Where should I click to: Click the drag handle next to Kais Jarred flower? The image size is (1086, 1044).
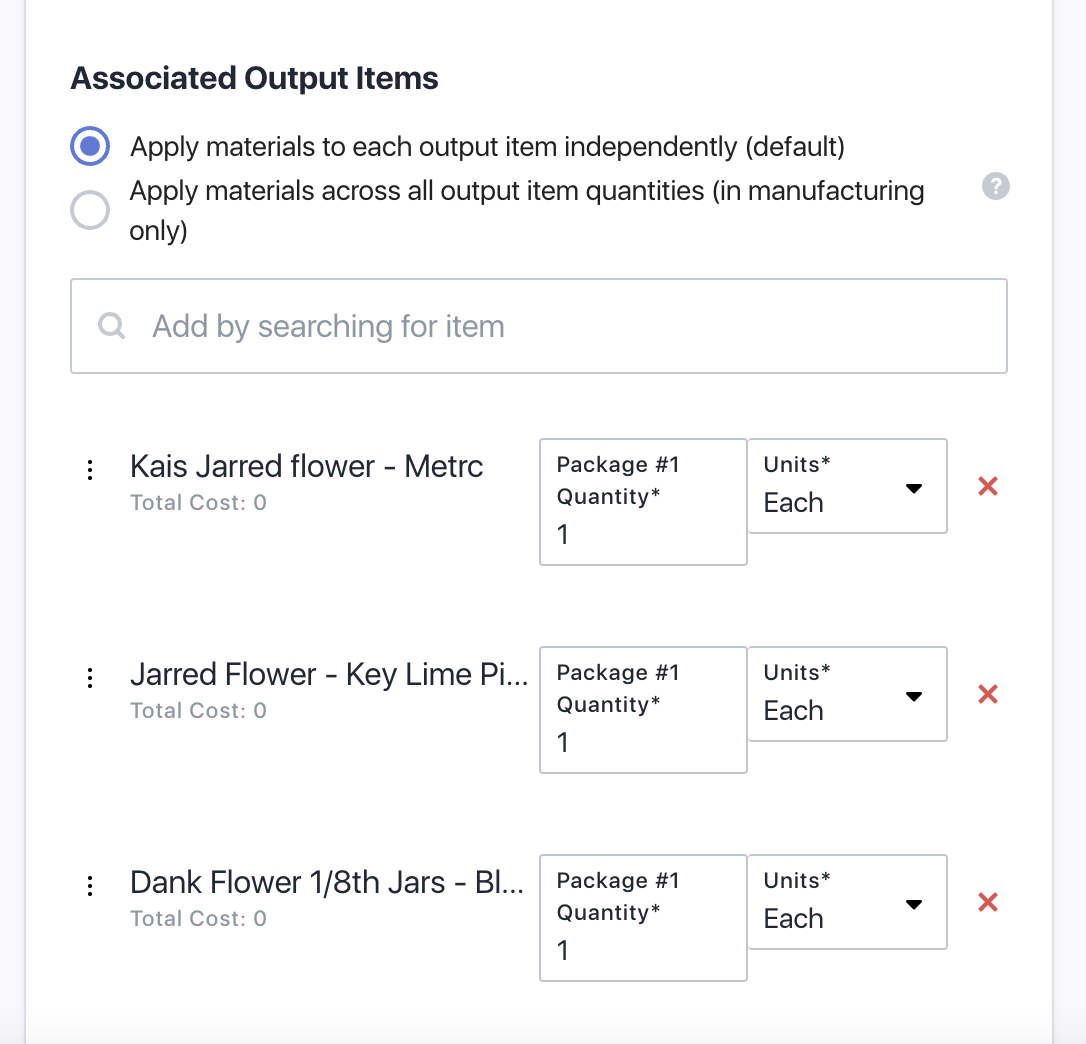point(90,468)
